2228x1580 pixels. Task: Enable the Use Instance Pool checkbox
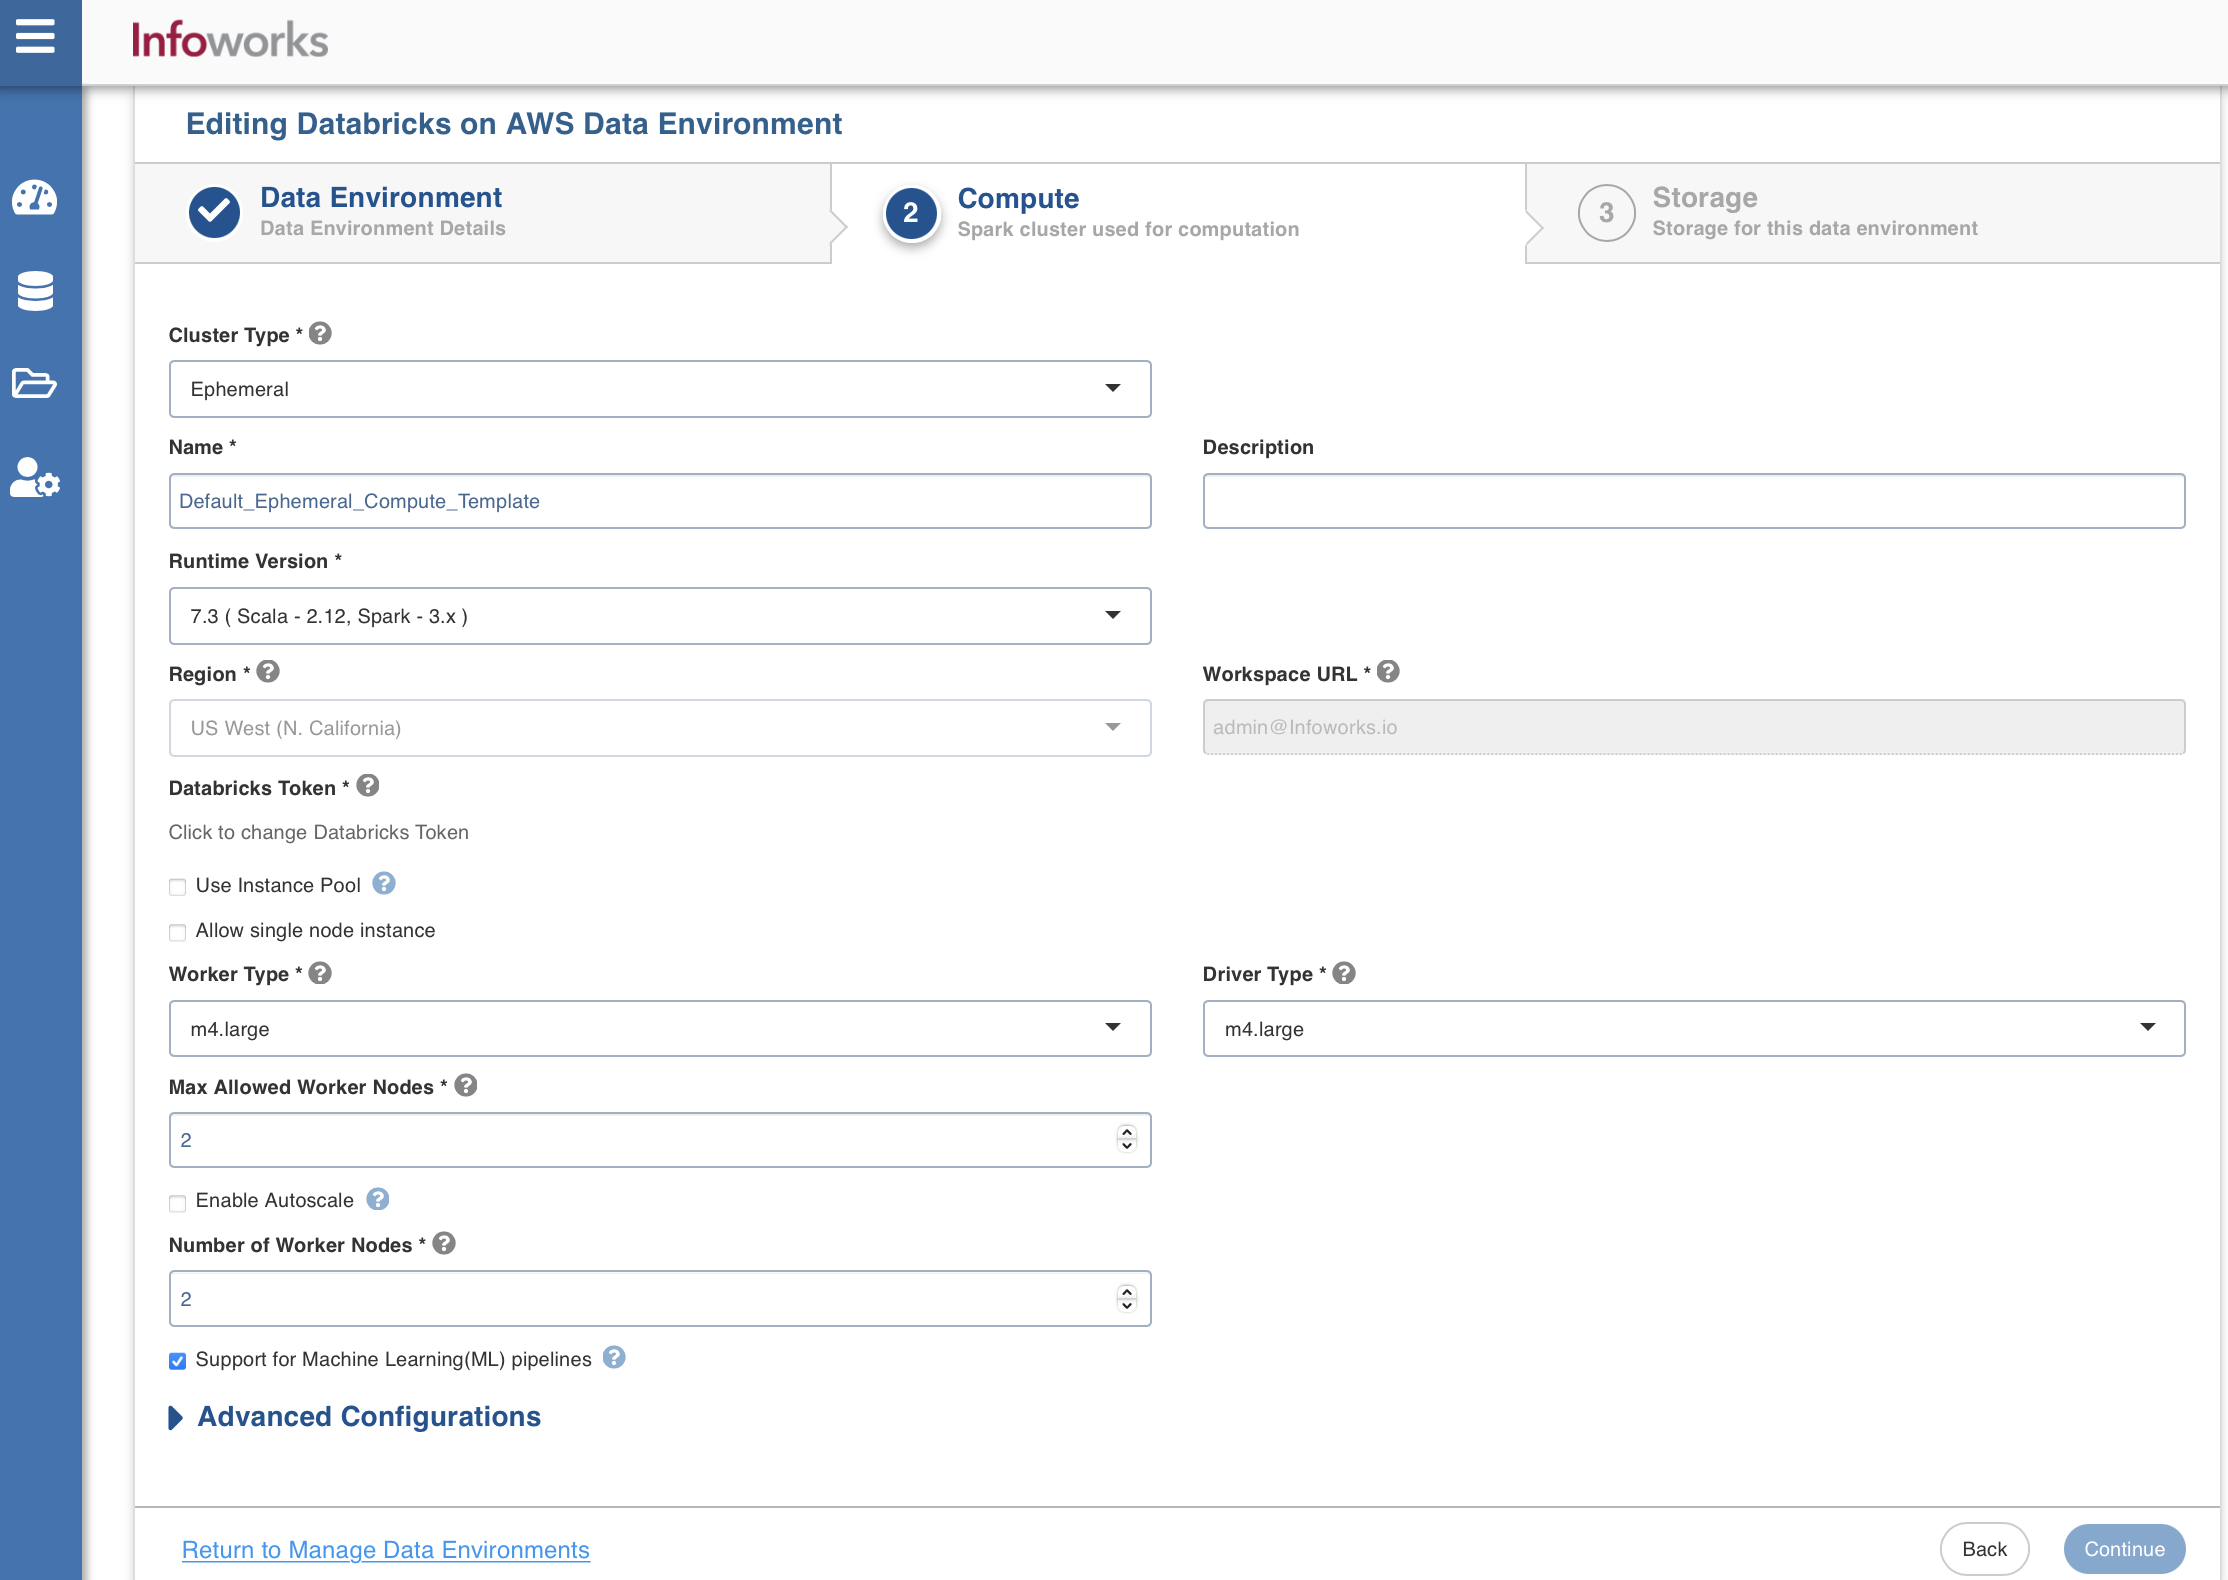[x=178, y=887]
